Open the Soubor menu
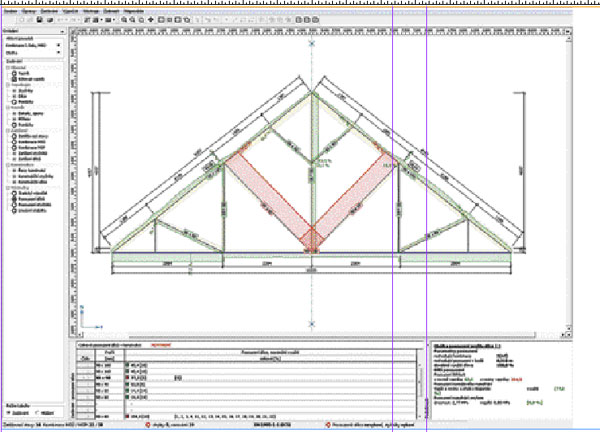Screen dimensions: 600x432 pyautogui.click(x=9, y=11)
